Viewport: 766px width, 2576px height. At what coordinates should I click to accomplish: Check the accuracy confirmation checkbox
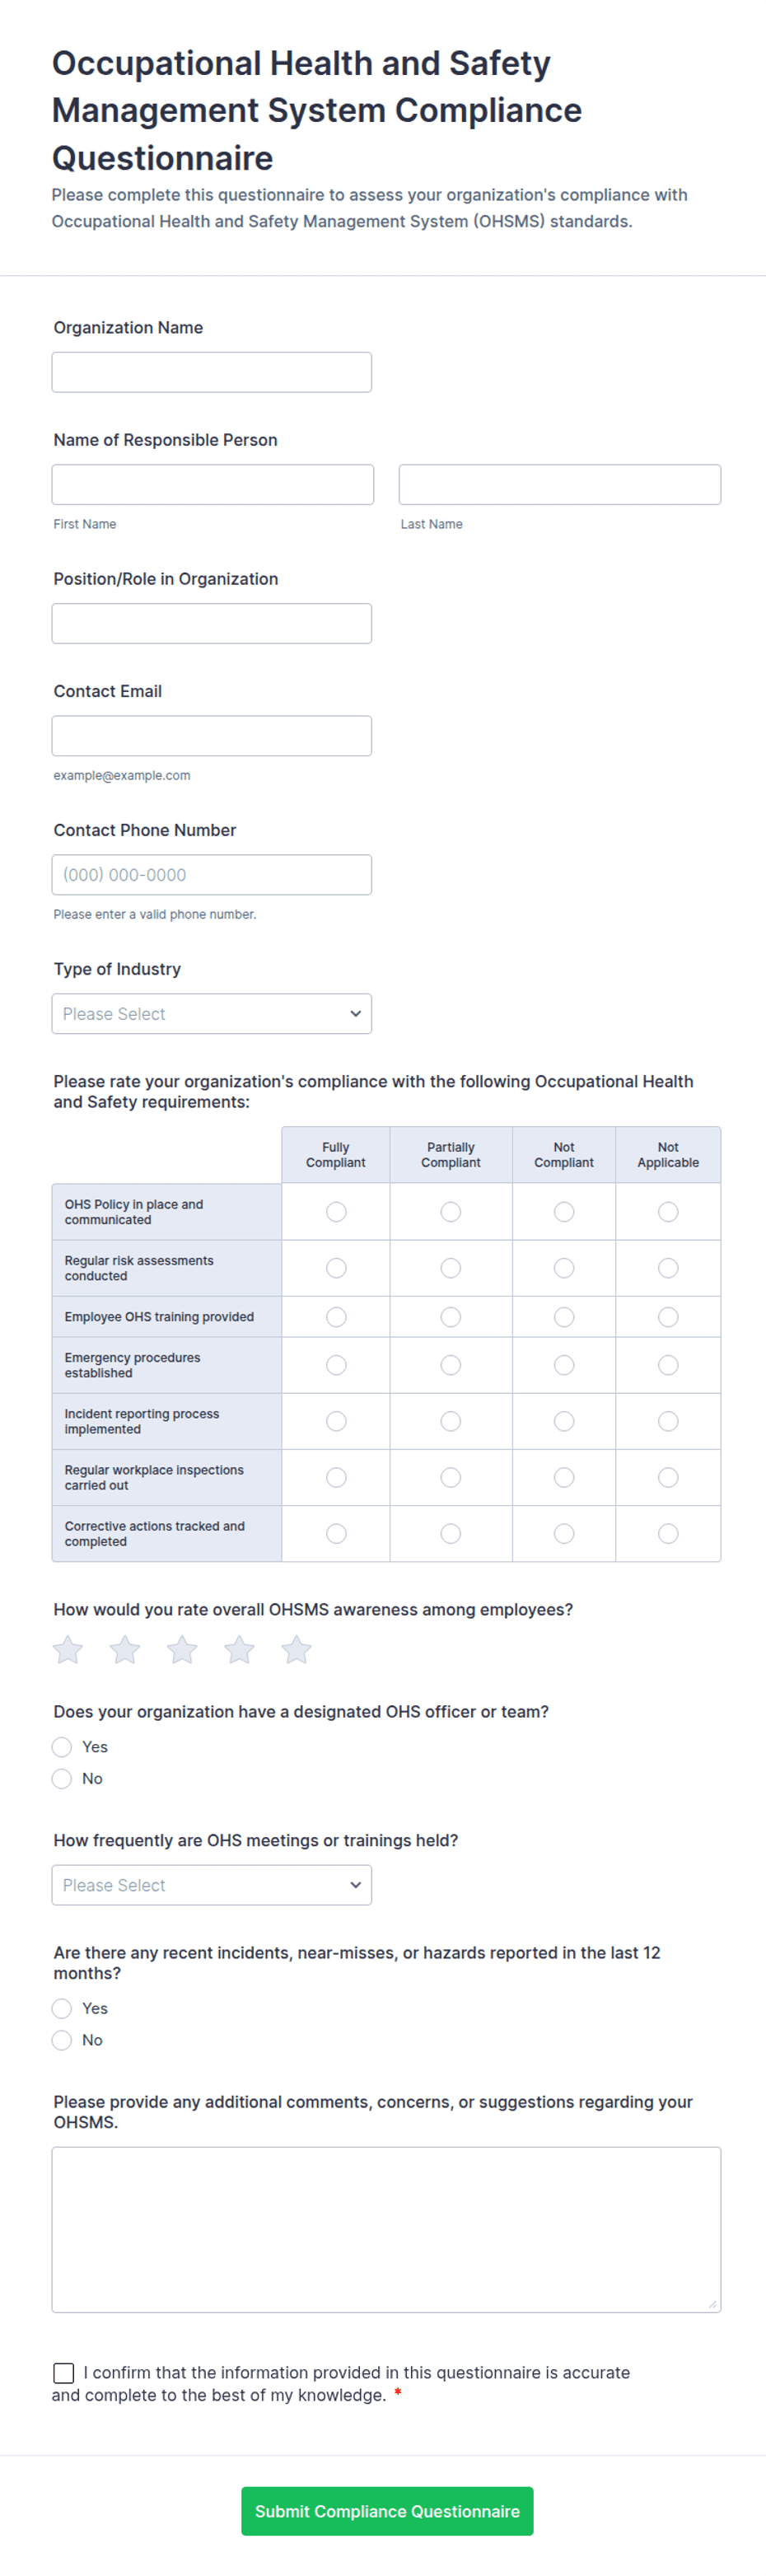click(x=64, y=2372)
